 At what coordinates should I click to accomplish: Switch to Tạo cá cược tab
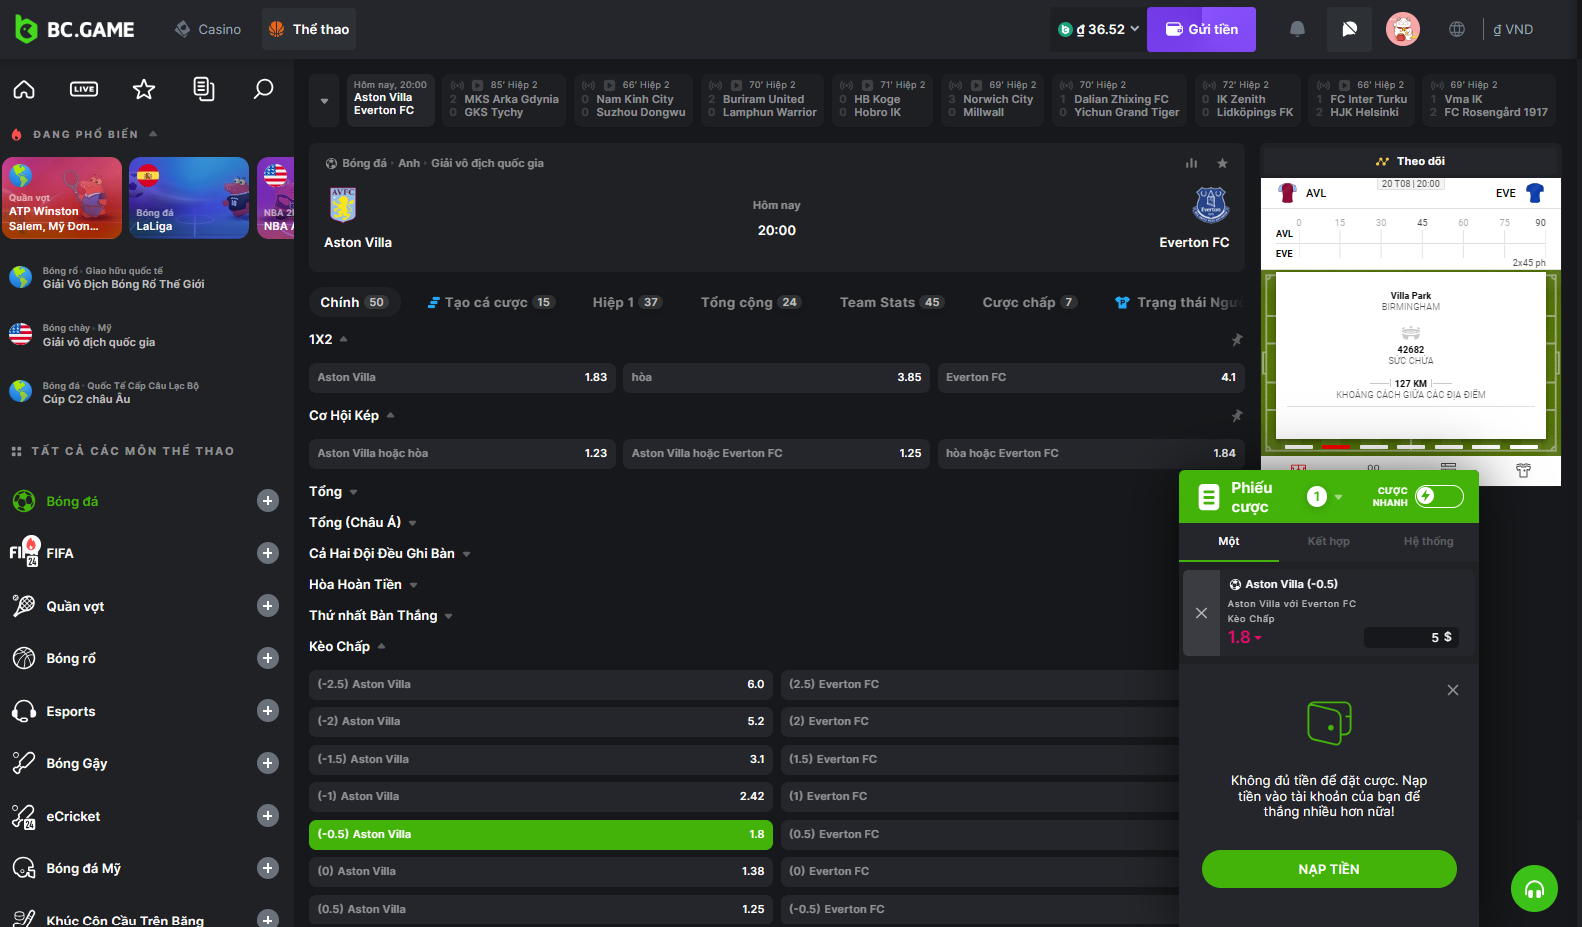coord(490,302)
